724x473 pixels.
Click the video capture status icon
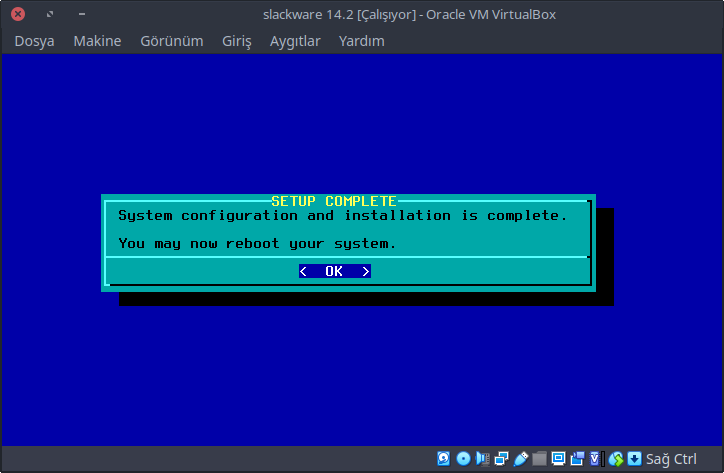pyautogui.click(x=577, y=459)
